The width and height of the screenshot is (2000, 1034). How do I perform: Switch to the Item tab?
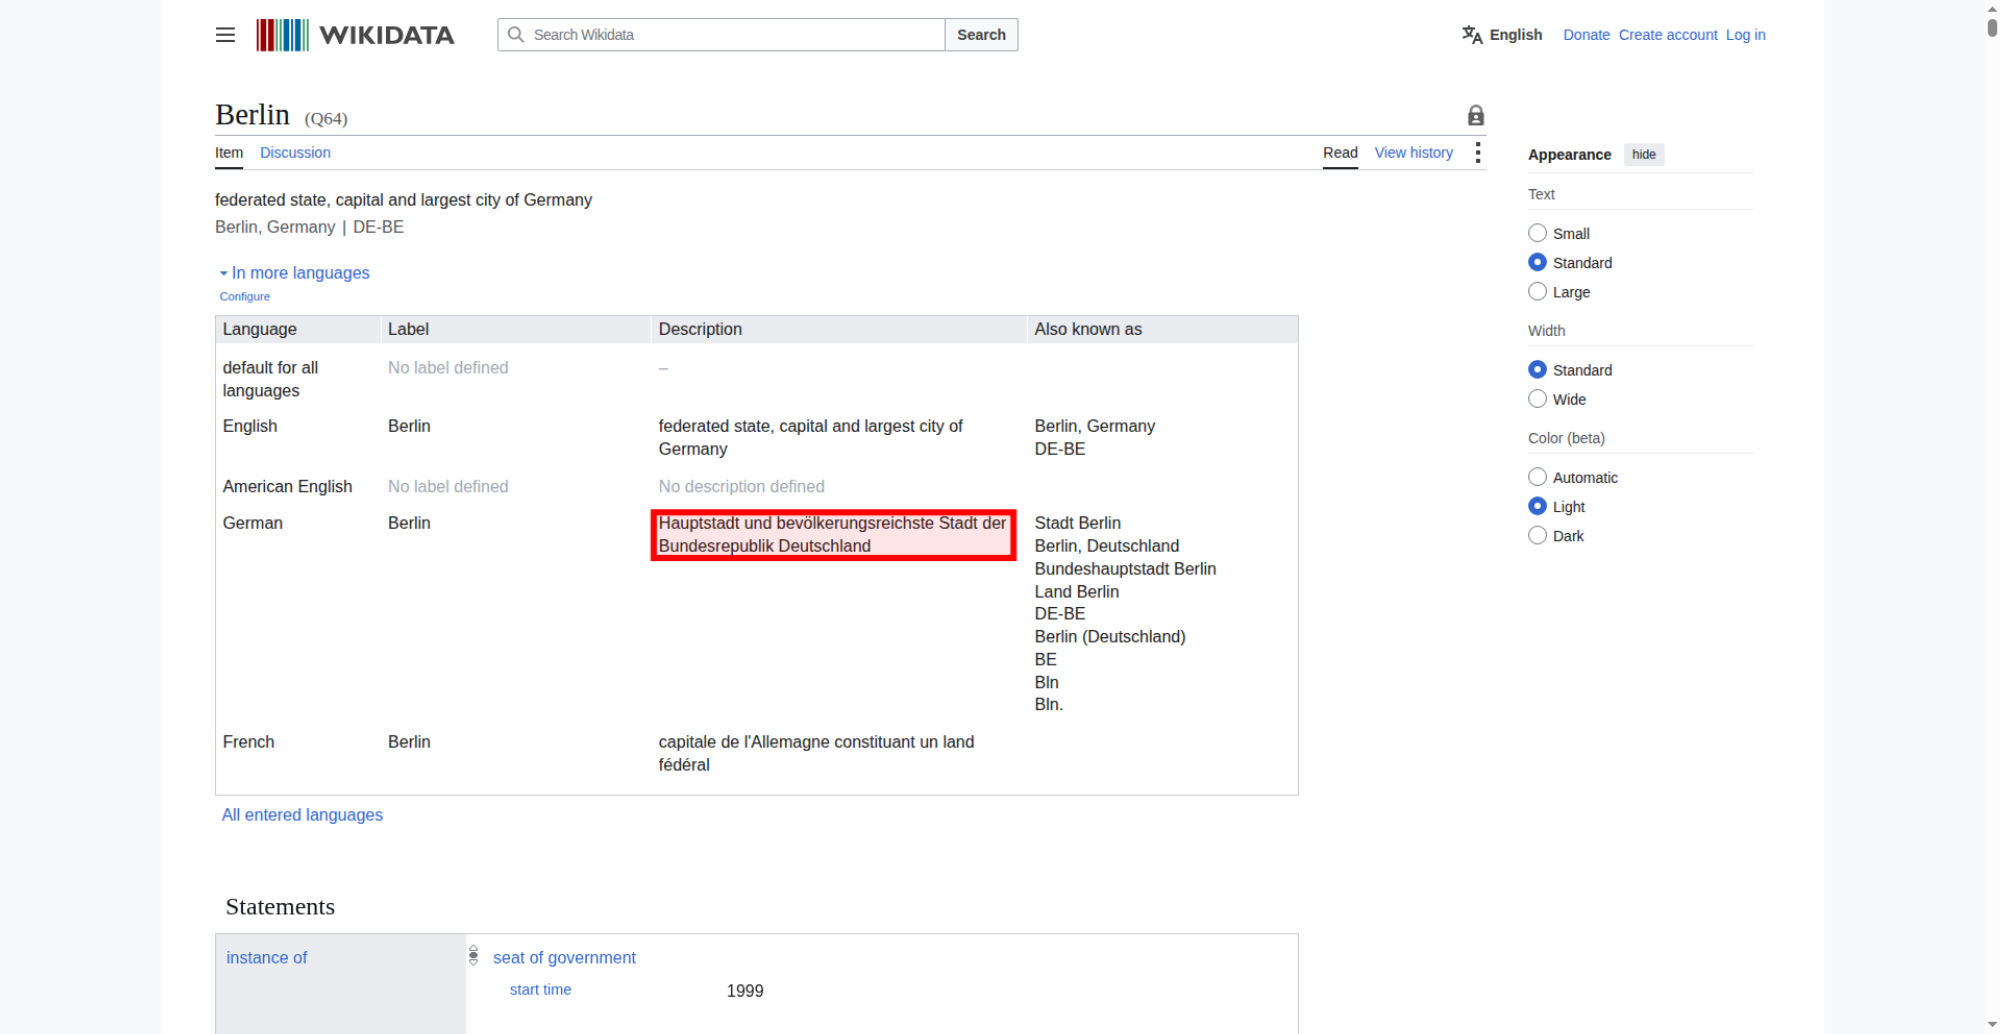pos(229,153)
